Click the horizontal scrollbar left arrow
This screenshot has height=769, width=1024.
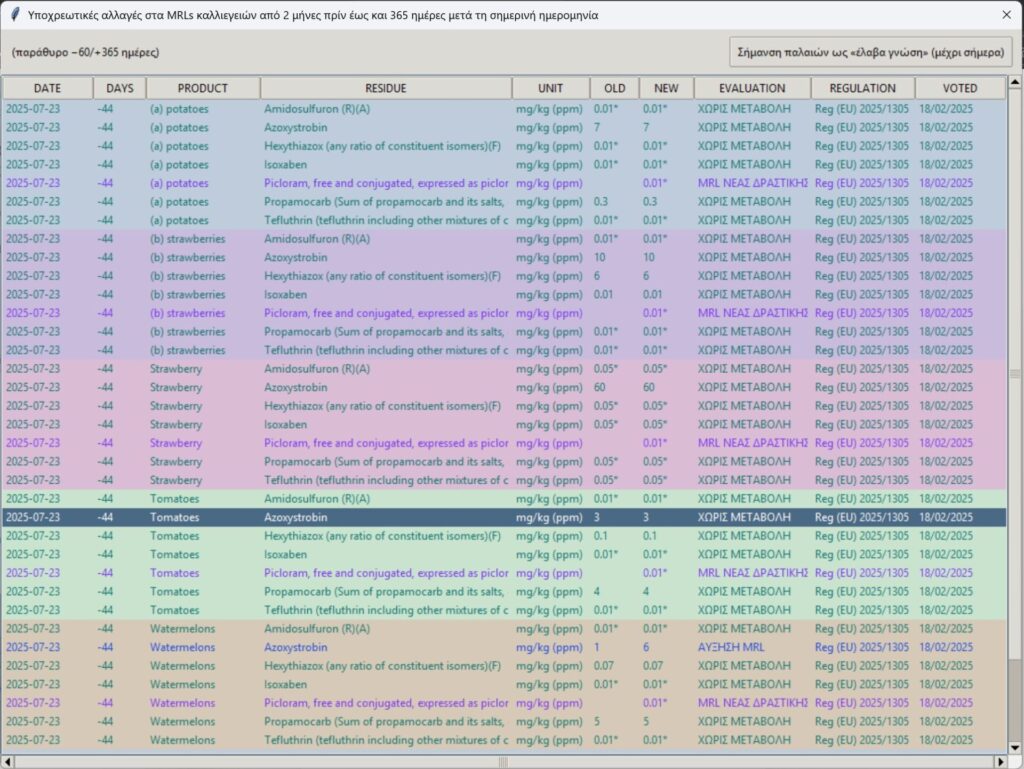coord(8,762)
